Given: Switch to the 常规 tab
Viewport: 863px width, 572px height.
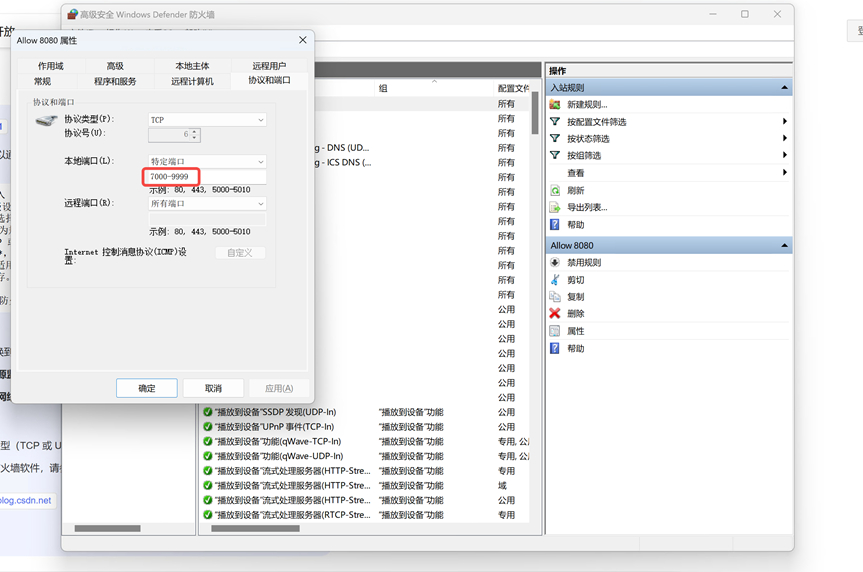Looking at the screenshot, I should click(42, 81).
